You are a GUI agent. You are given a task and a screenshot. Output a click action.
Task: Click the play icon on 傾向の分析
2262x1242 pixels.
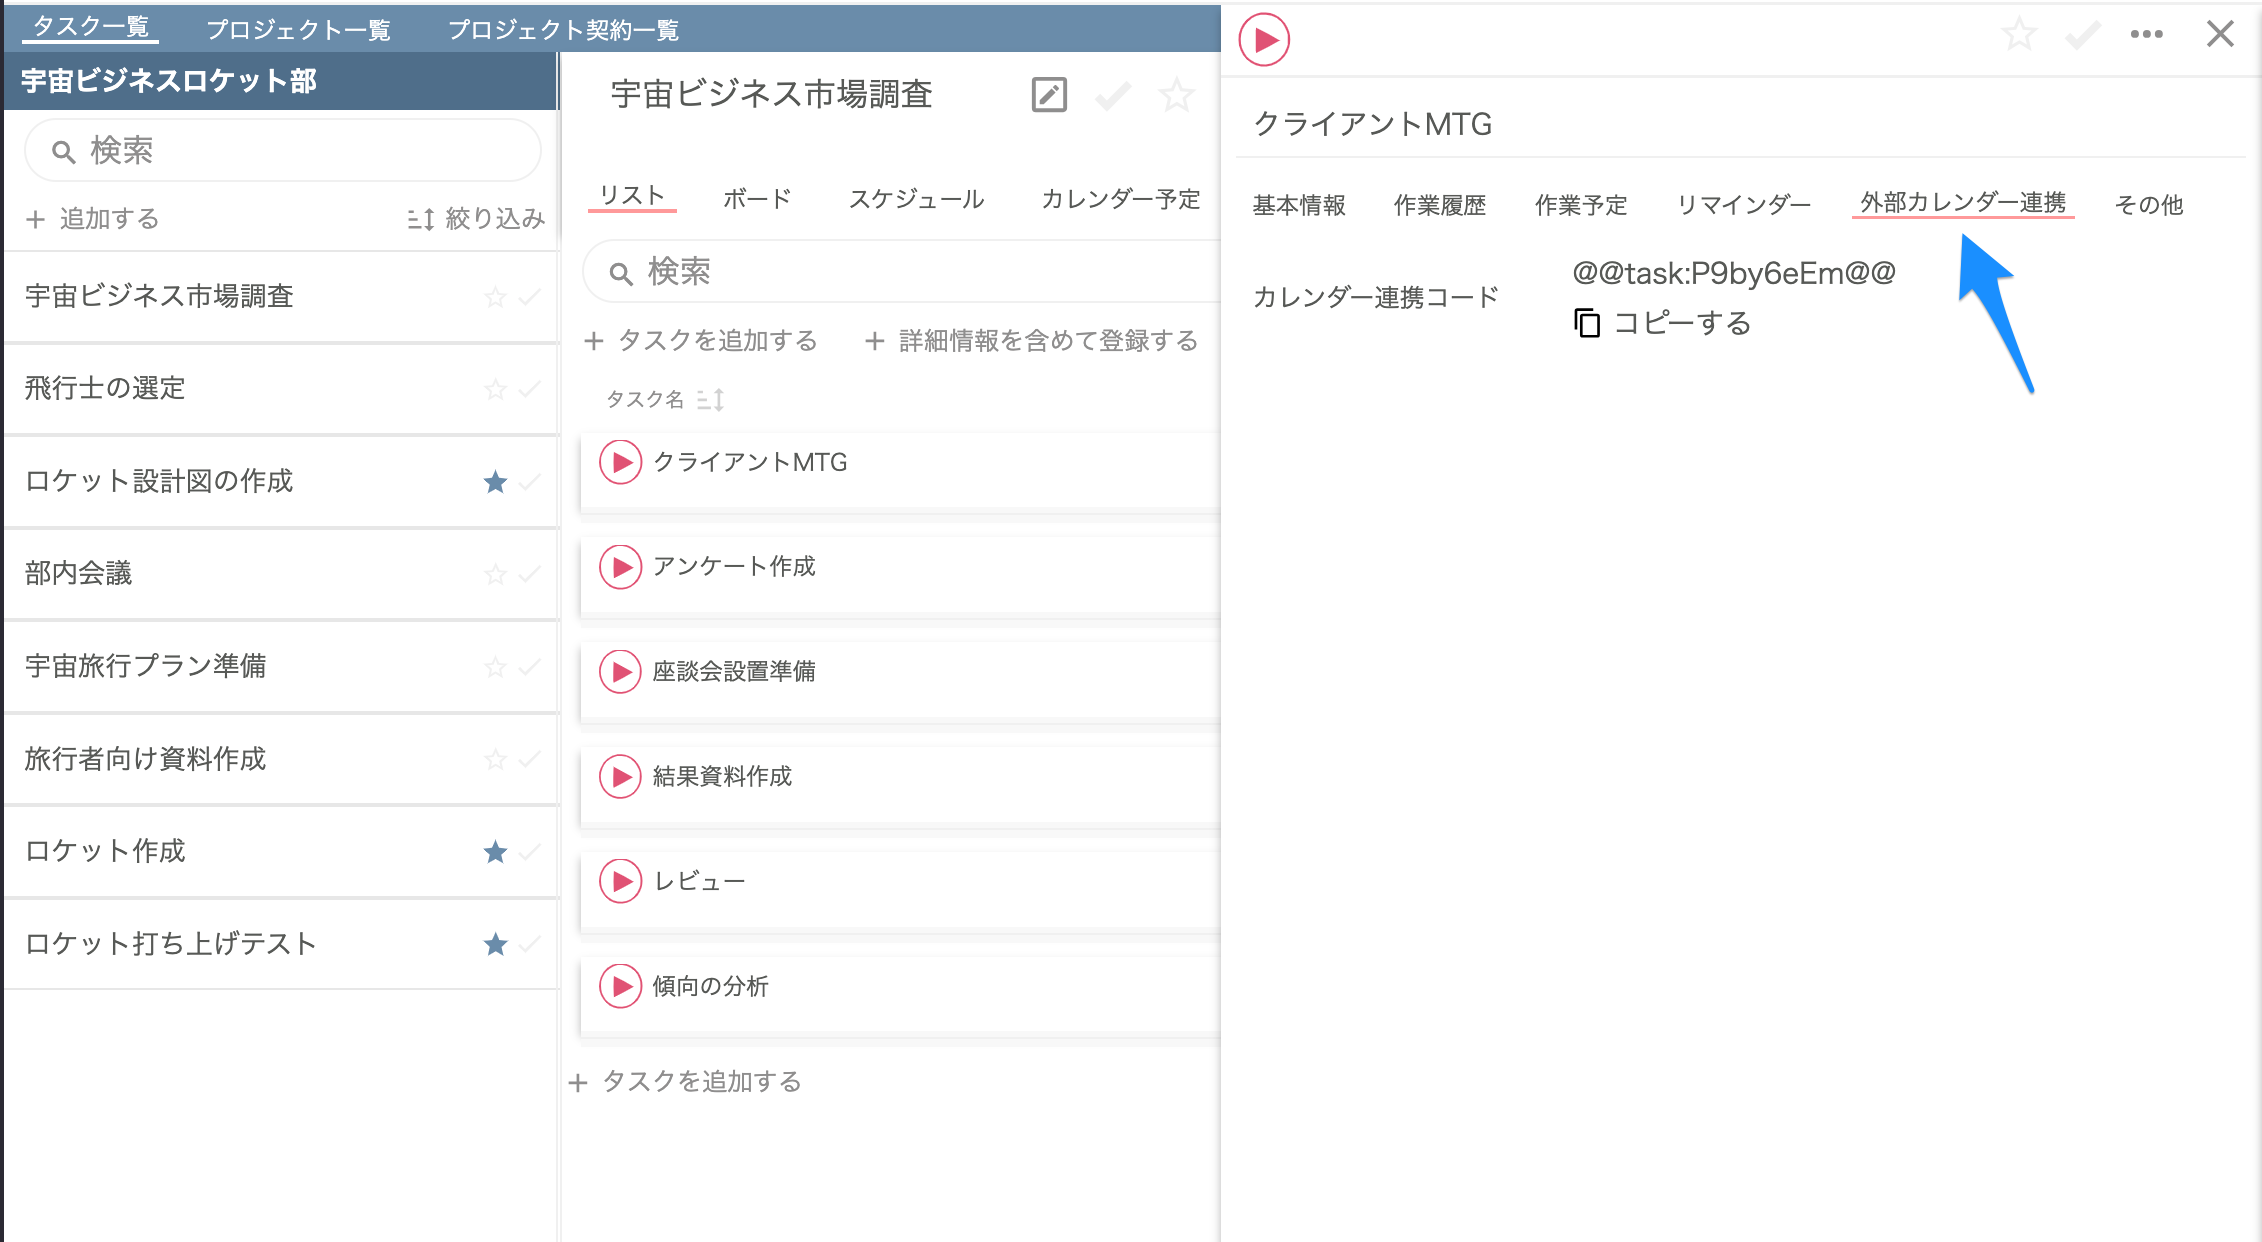[x=621, y=986]
